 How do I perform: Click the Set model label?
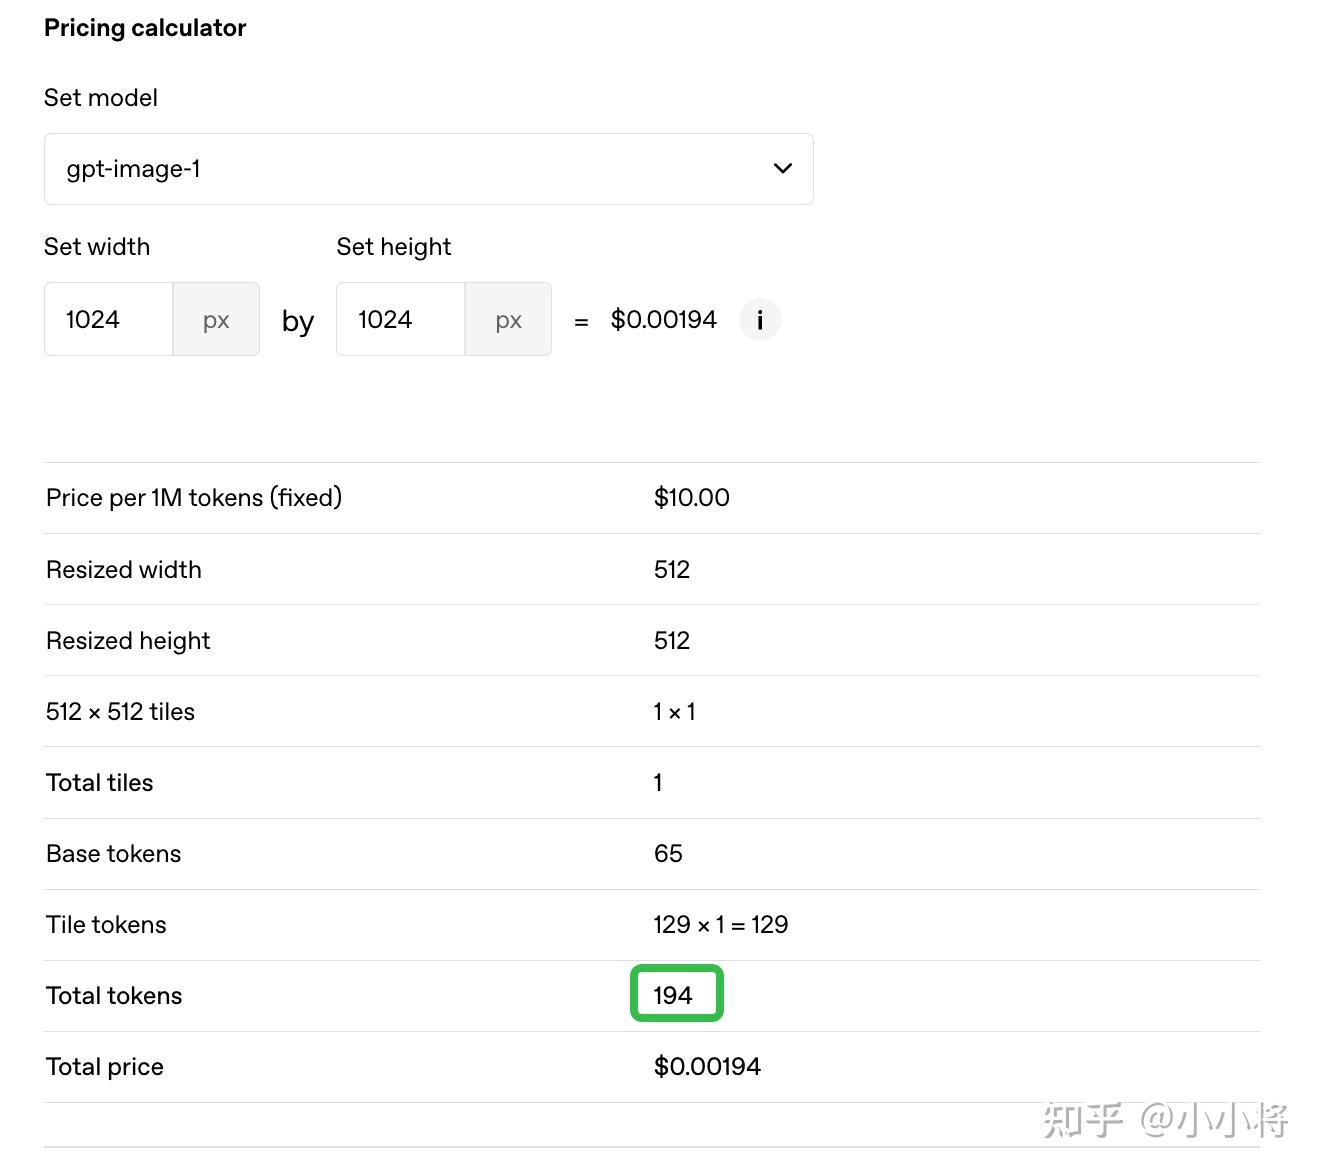coord(101,98)
